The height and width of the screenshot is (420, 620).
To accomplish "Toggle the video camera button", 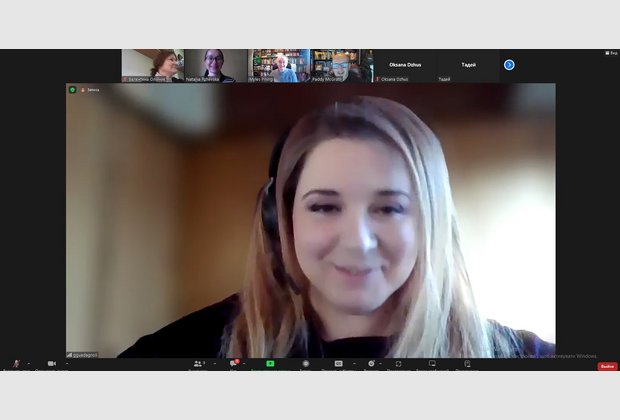I will (52, 363).
